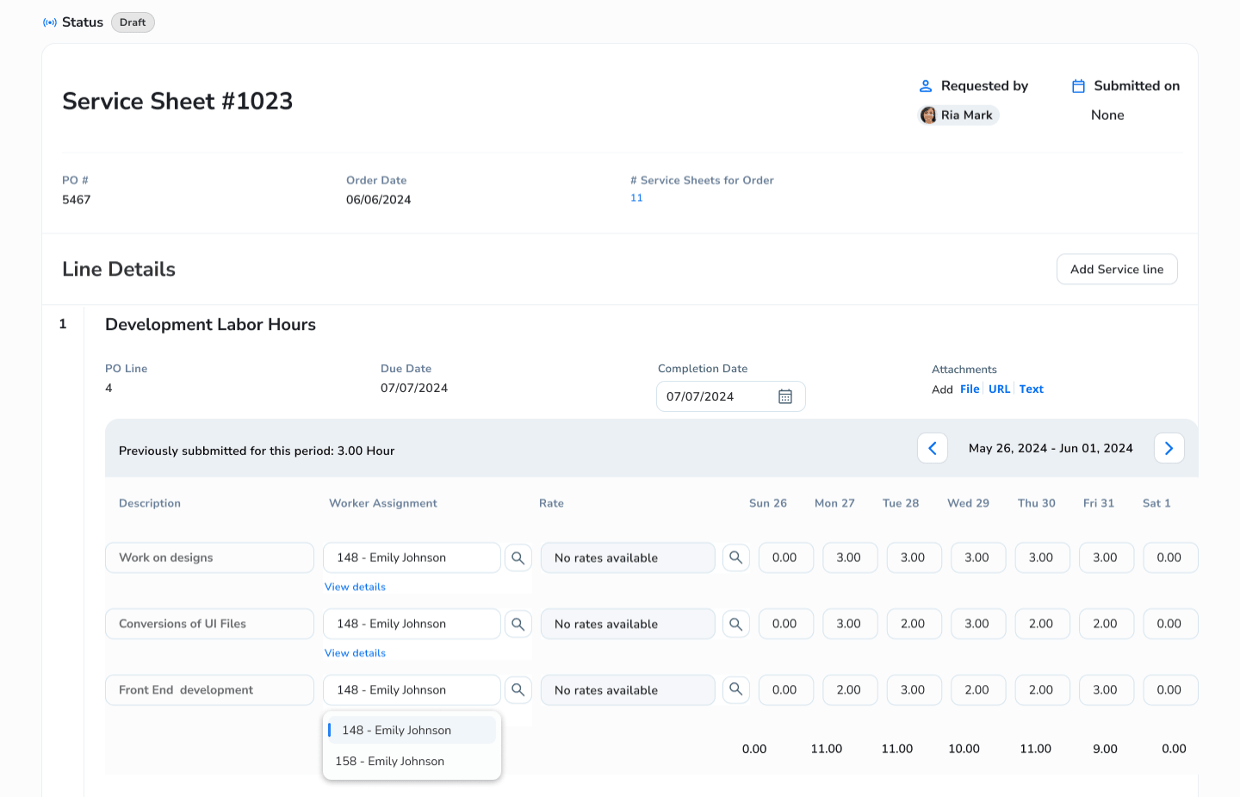Screen dimensions: 1240x798
Task: Edit Mon 27 hours for Work on designs
Action: pos(850,558)
